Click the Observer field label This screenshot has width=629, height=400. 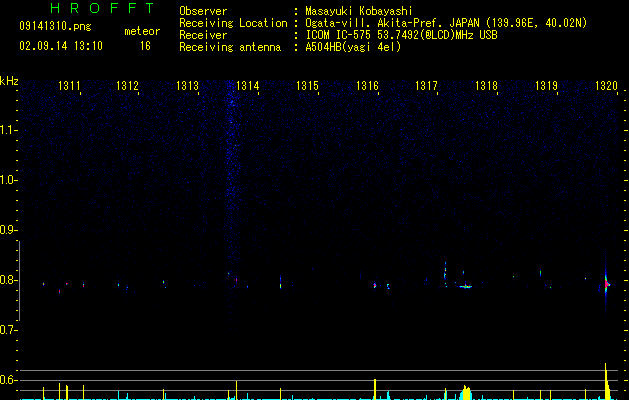203,11
